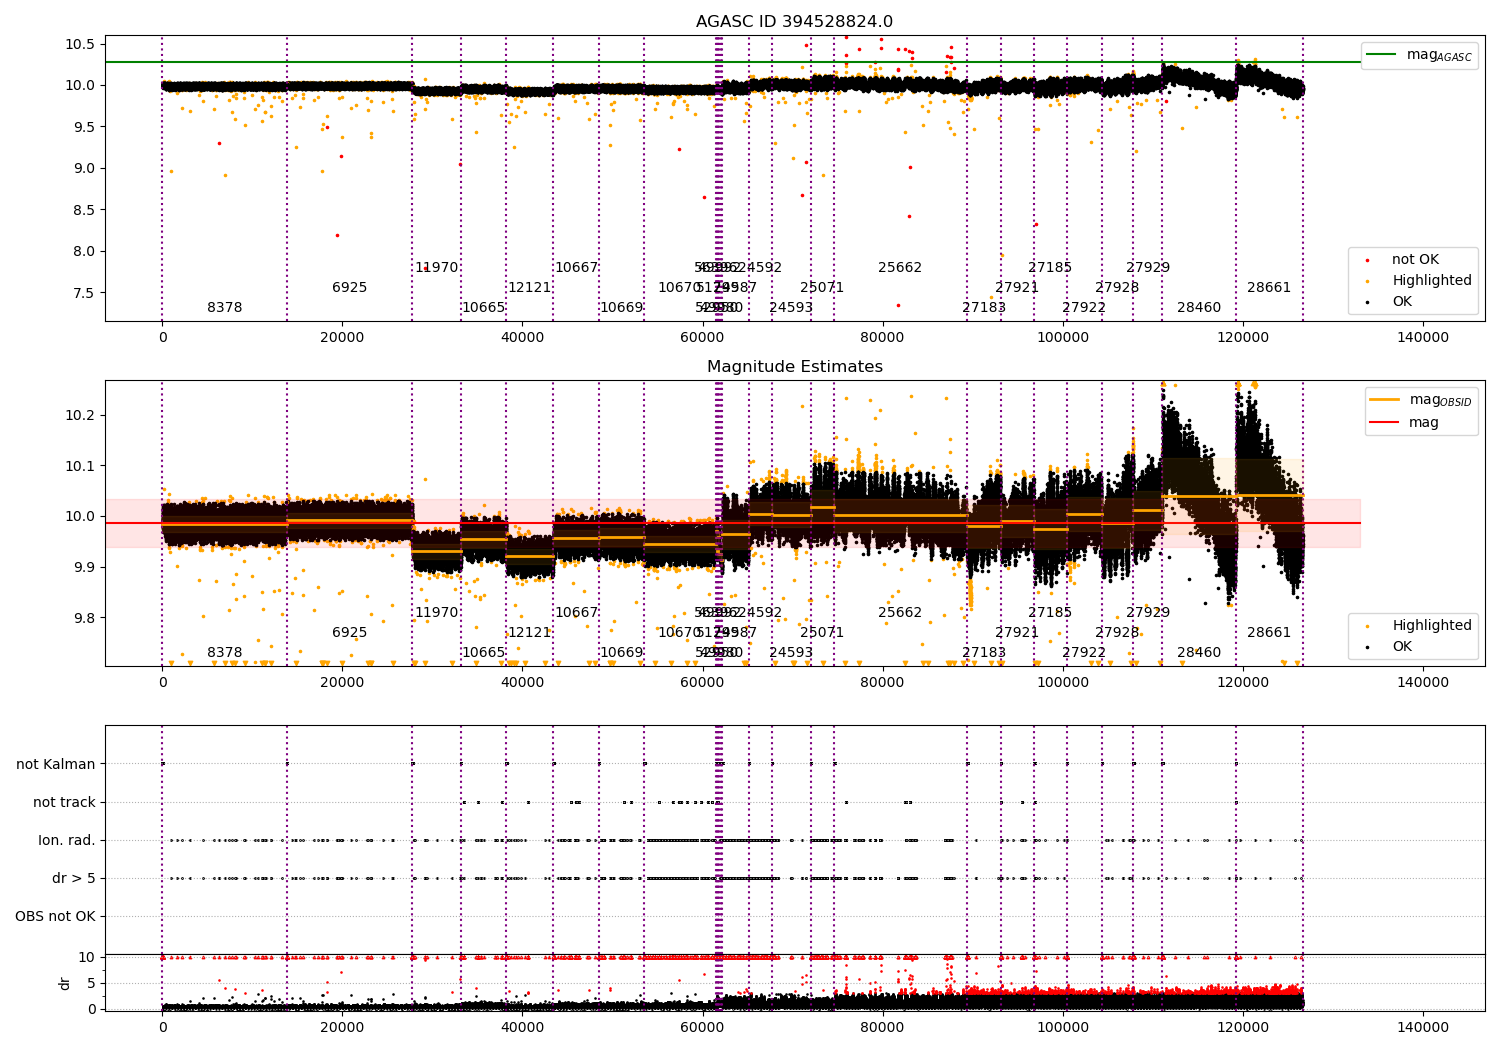Click OBSID label 10665 in the top plot
This screenshot has height=1050, width=1500.
pos(484,308)
